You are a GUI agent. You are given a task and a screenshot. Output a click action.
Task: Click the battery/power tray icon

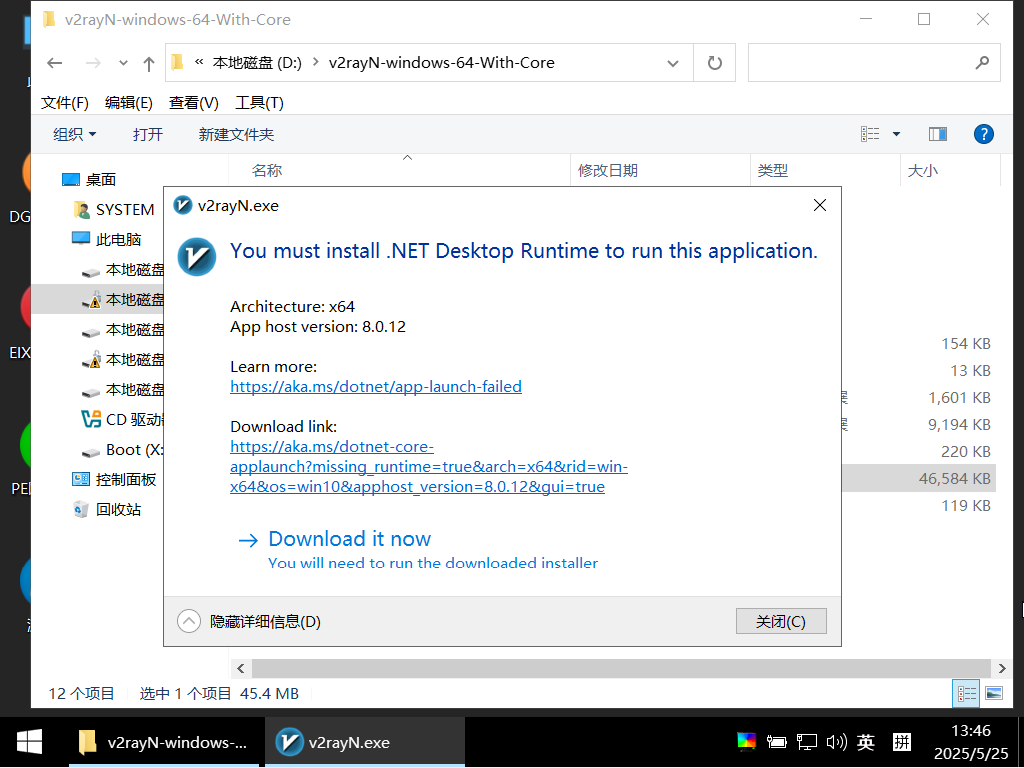coord(776,742)
